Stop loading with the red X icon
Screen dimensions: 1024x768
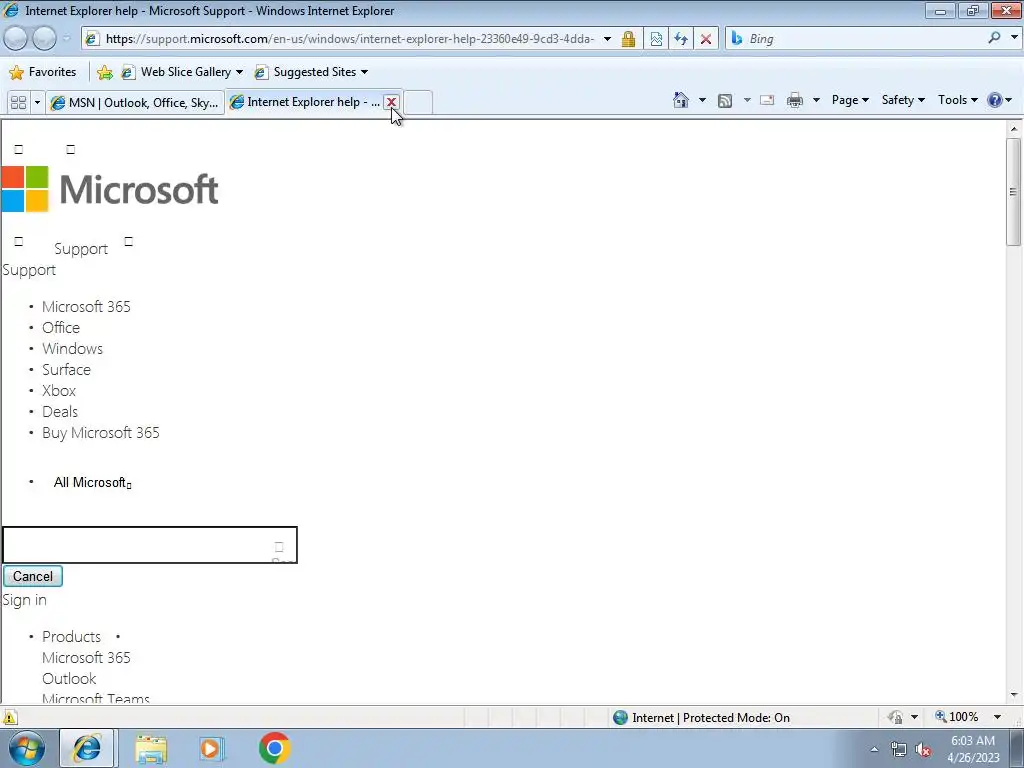pyautogui.click(x=705, y=39)
